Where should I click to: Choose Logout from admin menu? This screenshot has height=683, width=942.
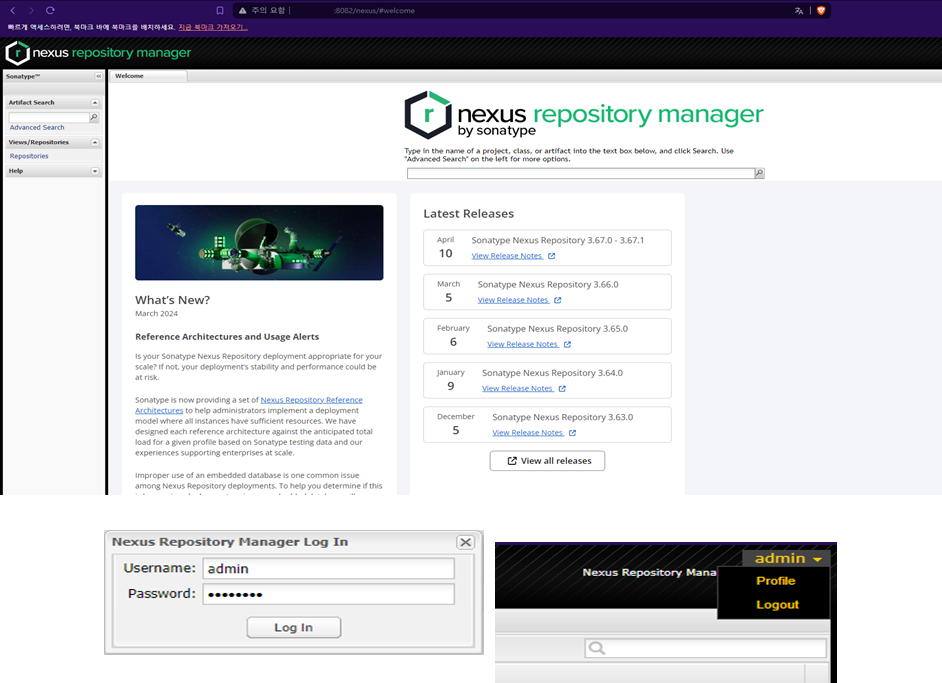pos(777,605)
